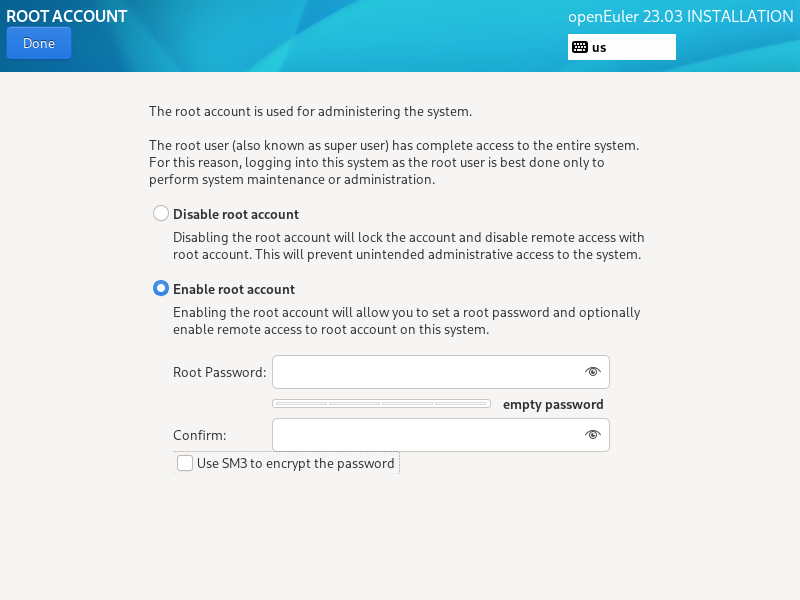Screen dimensions: 800x600
Task: Show password via Root Password eye icon
Action: click(x=593, y=372)
